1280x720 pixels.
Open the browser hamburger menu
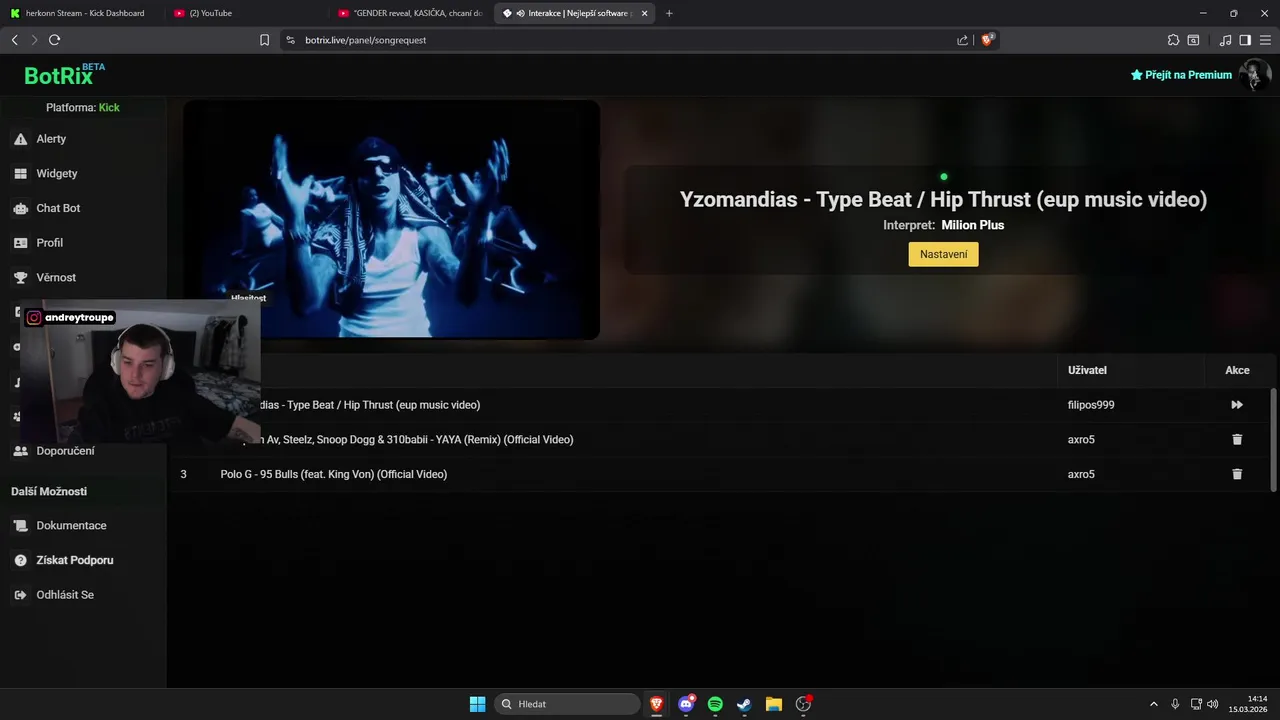click(x=1265, y=40)
